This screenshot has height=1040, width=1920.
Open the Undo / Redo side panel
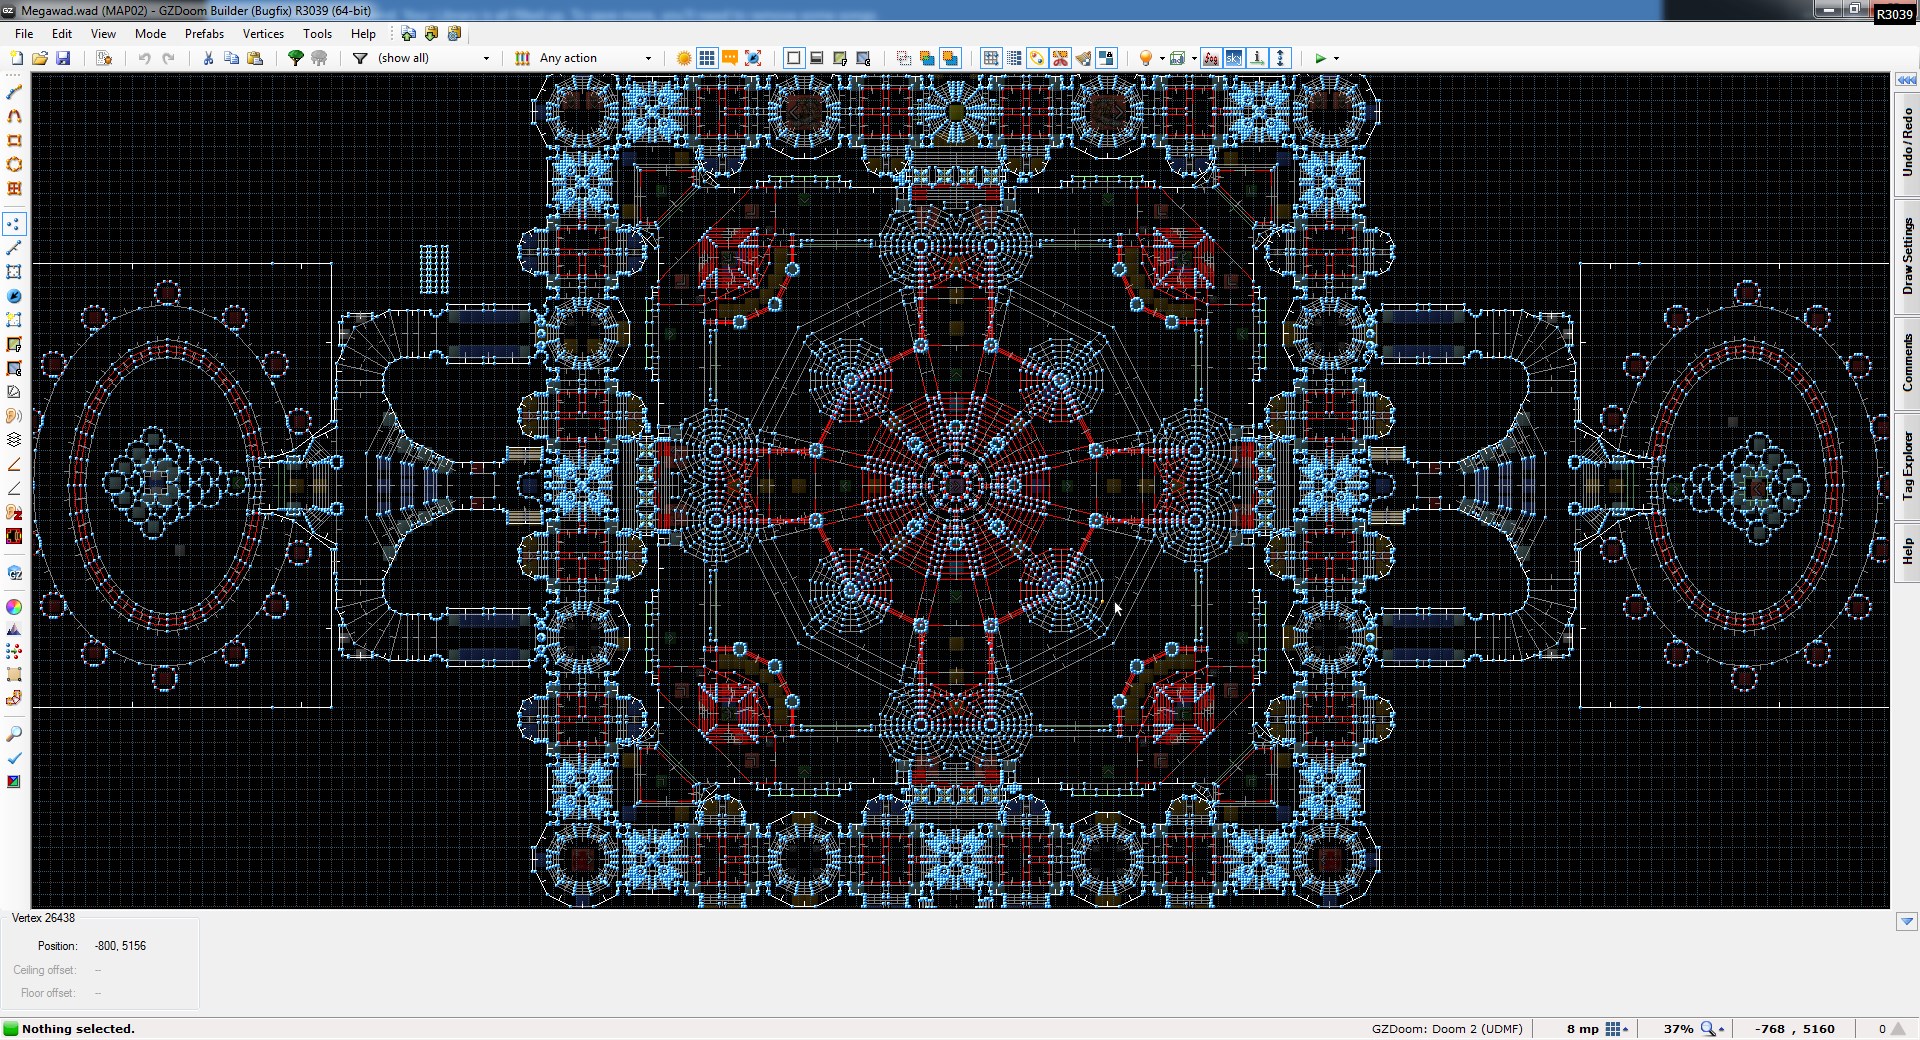coord(1907,142)
